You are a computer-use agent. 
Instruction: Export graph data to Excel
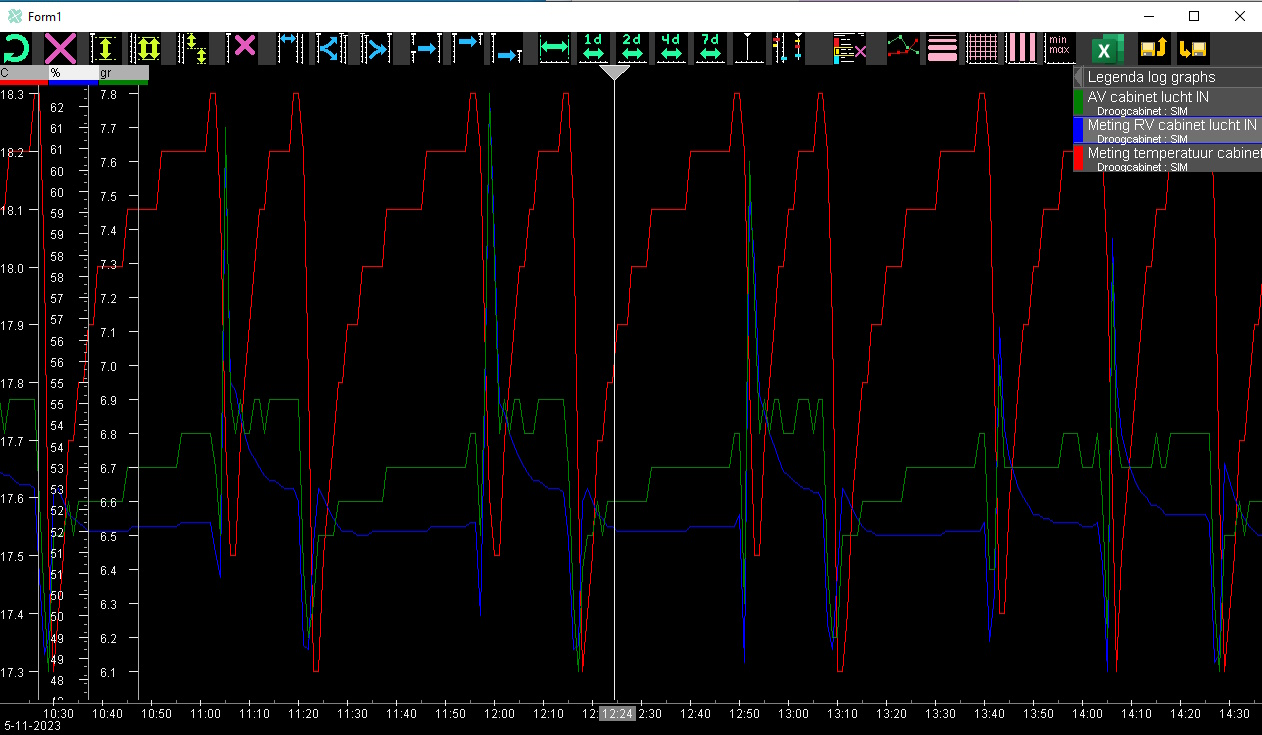click(x=1106, y=48)
